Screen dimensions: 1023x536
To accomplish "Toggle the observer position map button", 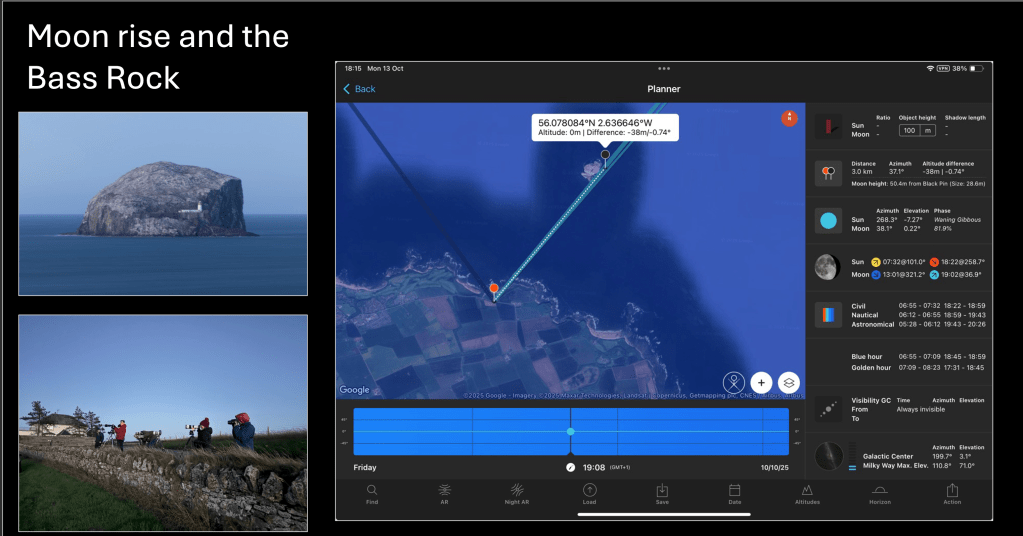I will click(x=735, y=382).
